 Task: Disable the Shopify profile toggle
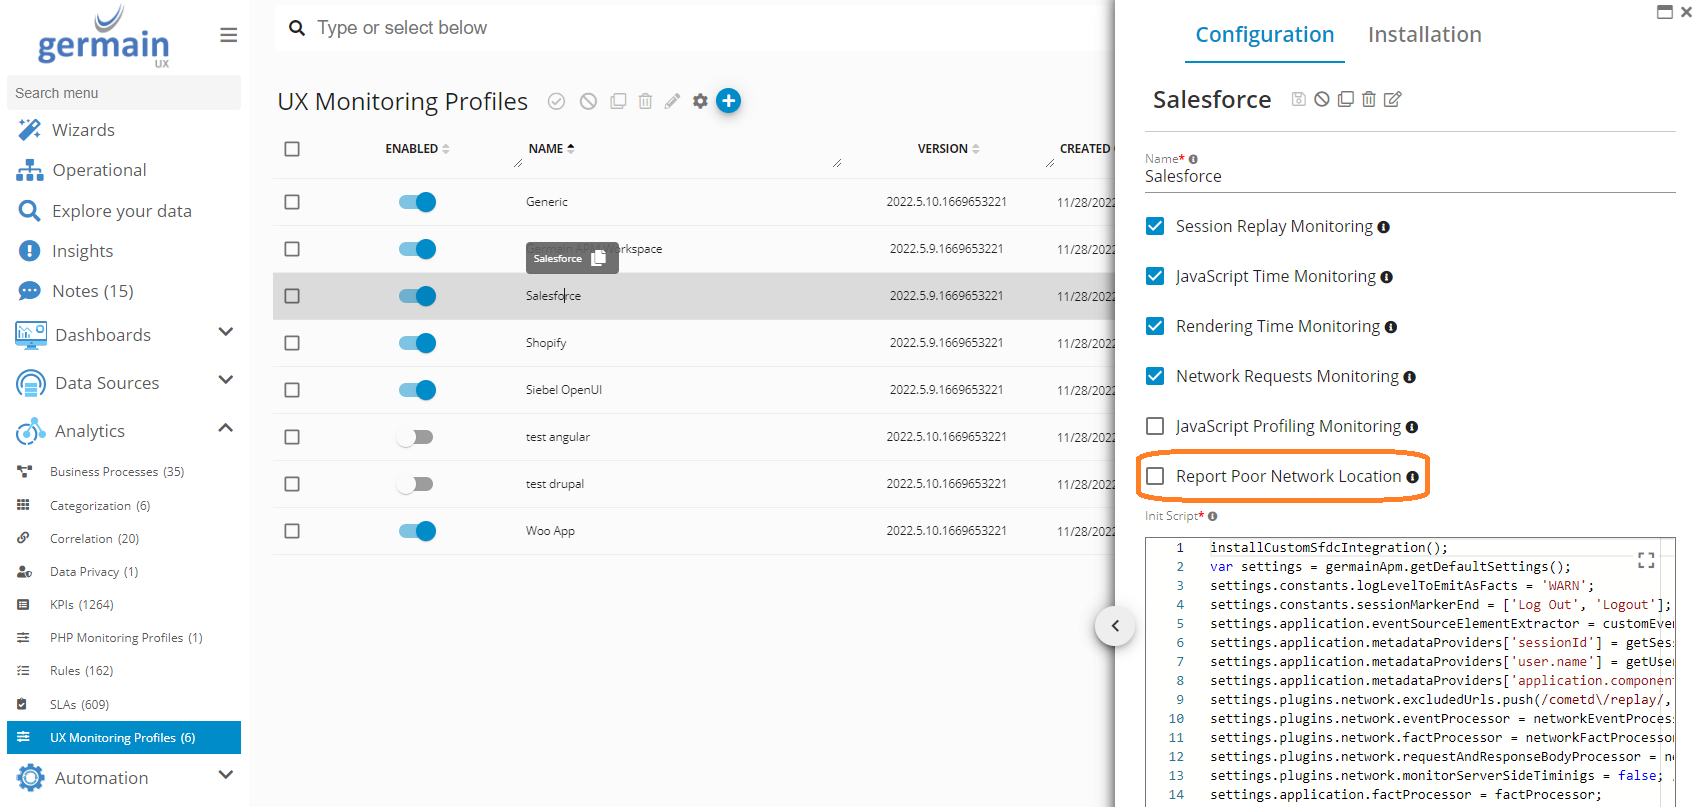pyautogui.click(x=416, y=343)
